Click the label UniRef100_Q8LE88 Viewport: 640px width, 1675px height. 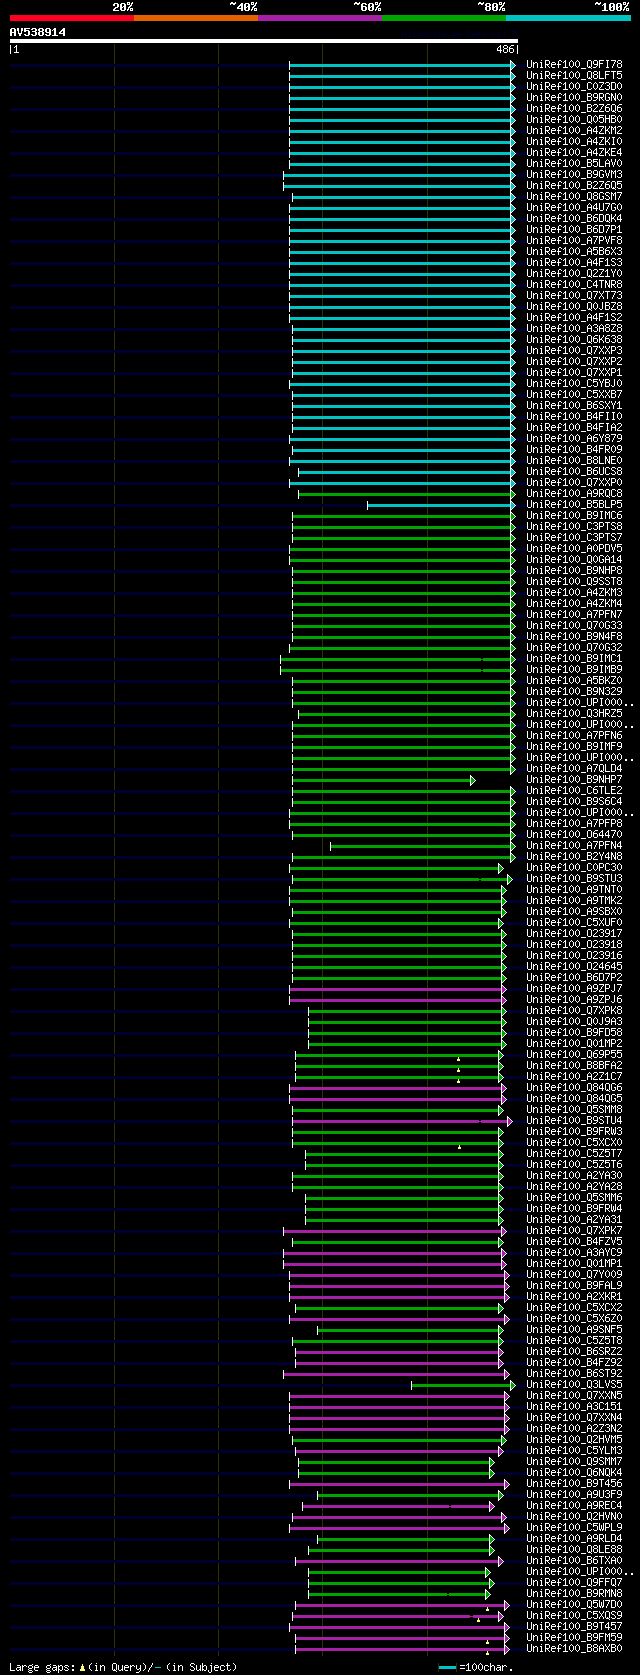[574, 1550]
